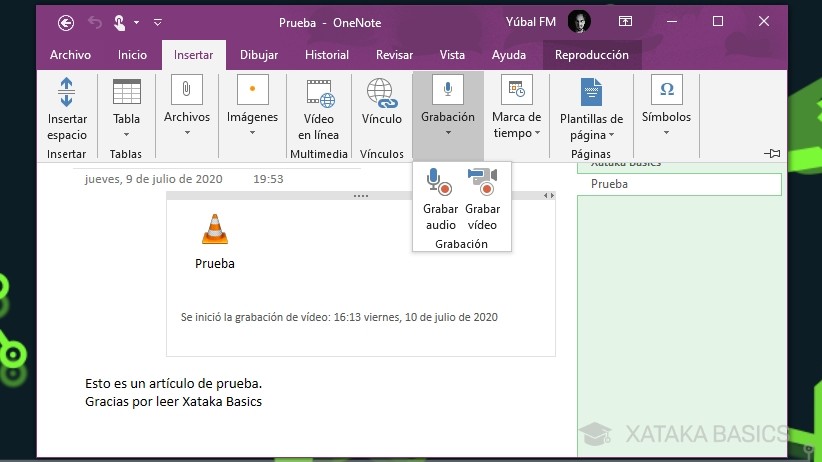Image resolution: width=822 pixels, height=462 pixels.
Task: Start Grabar audio recording
Action: [x=440, y=199]
